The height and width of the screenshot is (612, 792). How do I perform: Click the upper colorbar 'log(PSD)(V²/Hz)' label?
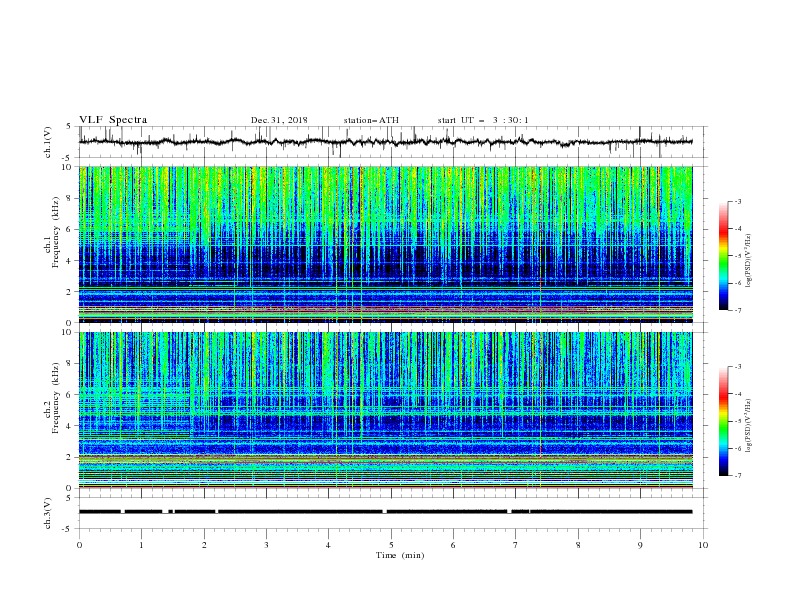(748, 261)
